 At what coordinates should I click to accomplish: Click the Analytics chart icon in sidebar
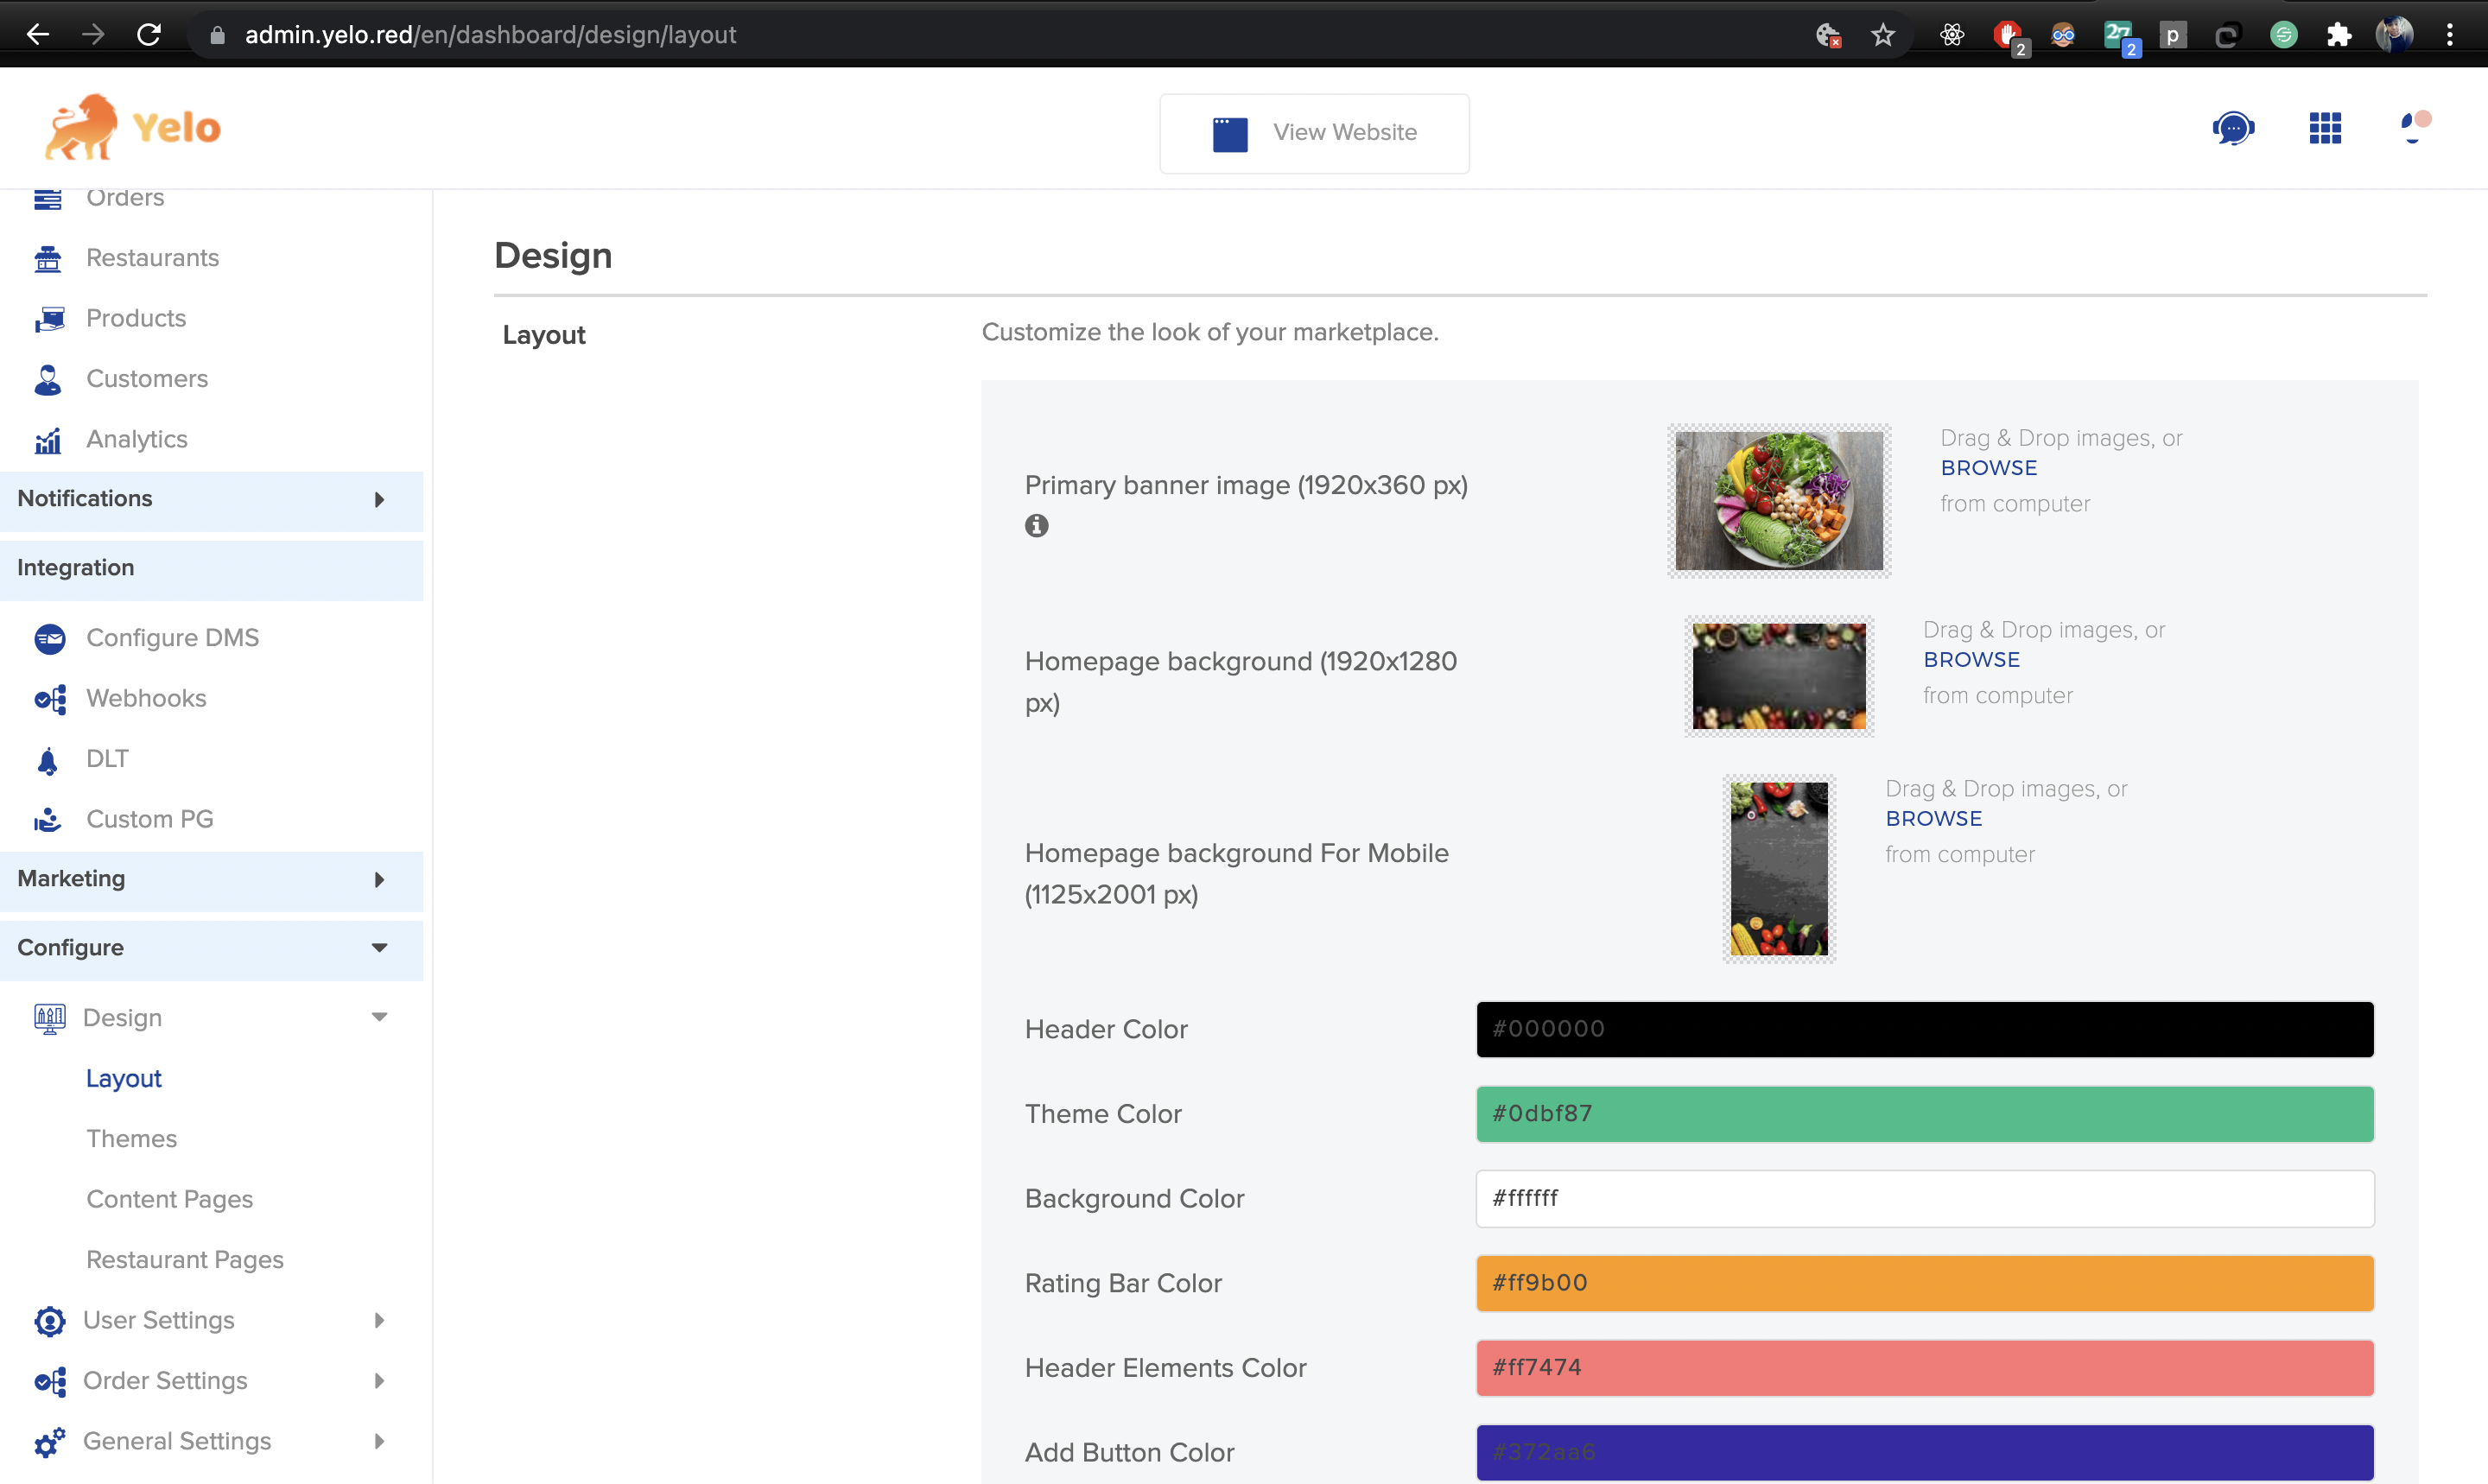tap(48, 440)
